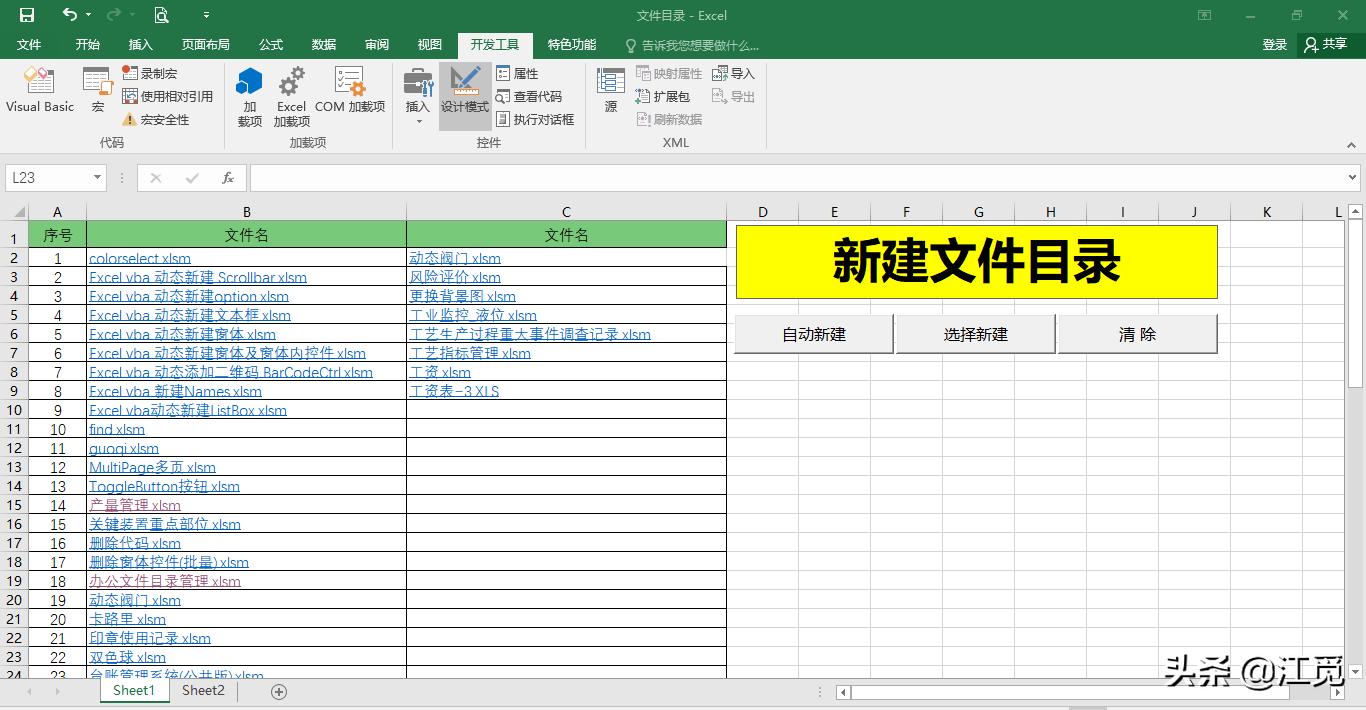Open the Name Box dropdown showing L23
1366x710 pixels.
[95, 176]
